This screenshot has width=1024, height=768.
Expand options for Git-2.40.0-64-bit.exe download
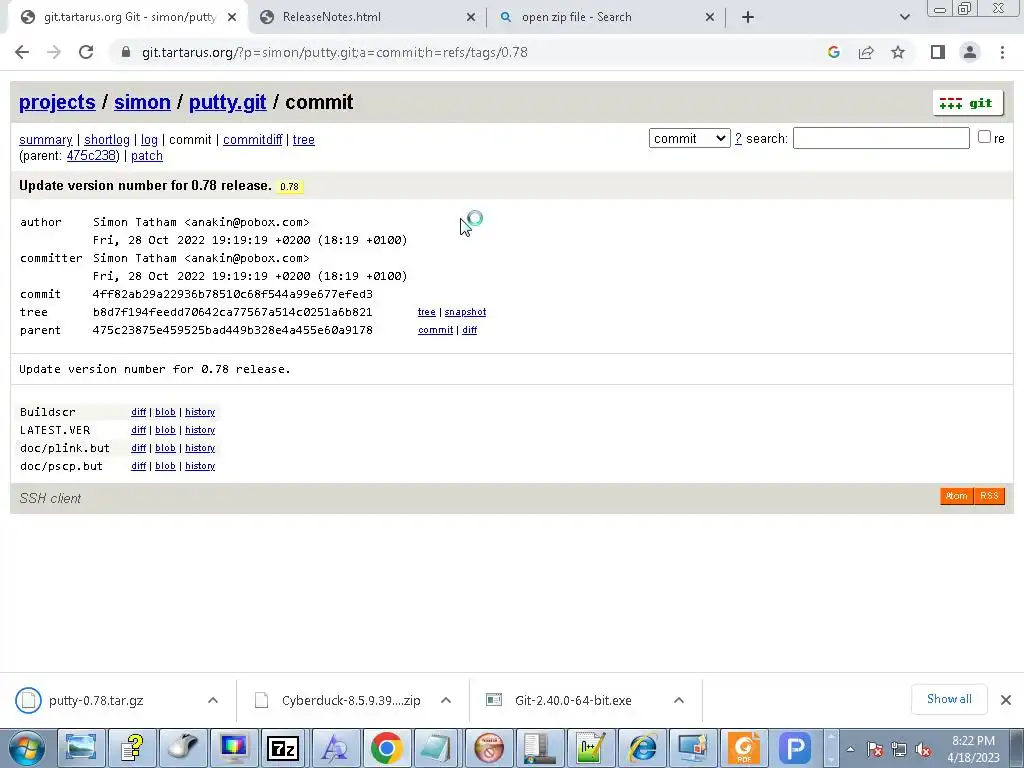679,700
